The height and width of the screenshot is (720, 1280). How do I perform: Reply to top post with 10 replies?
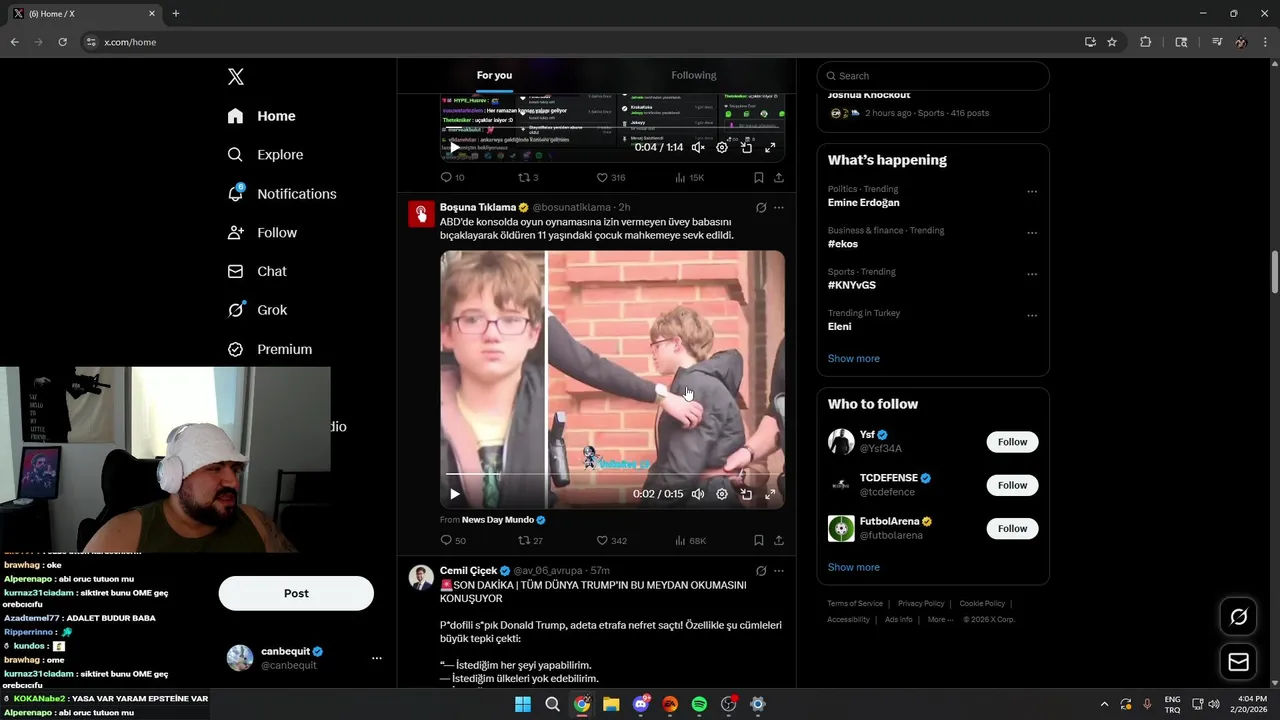click(x=452, y=178)
